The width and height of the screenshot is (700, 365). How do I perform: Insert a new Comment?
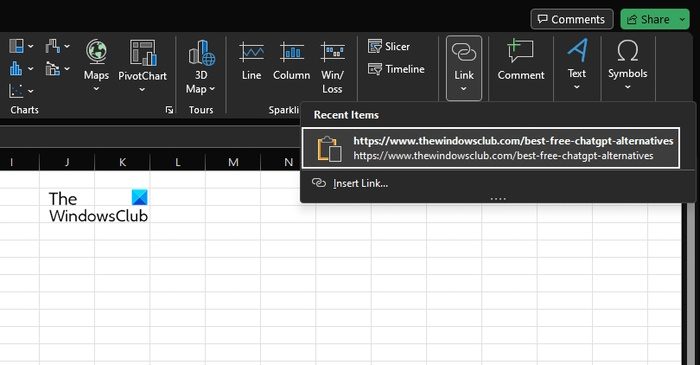521,60
